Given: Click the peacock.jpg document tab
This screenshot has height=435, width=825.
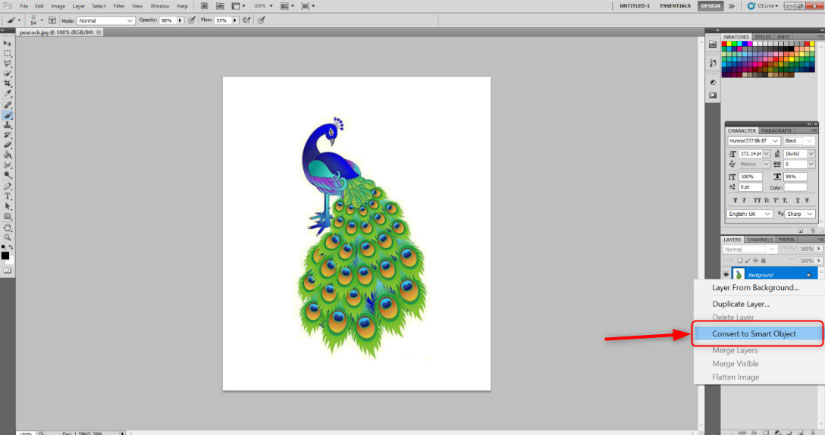Looking at the screenshot, I should tap(60, 32).
